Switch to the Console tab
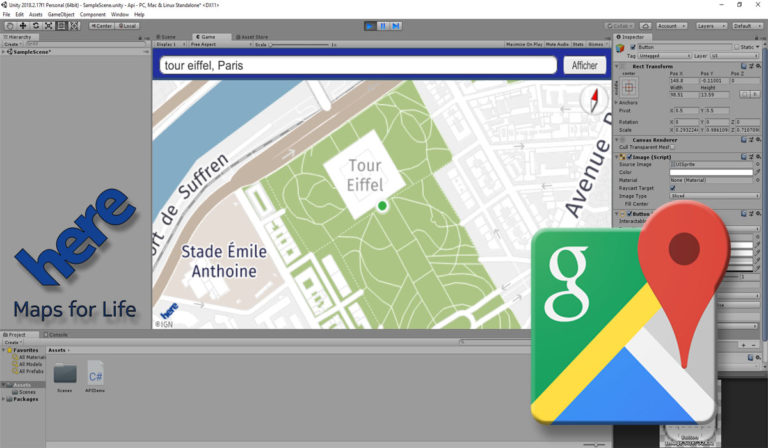 pyautogui.click(x=56, y=335)
